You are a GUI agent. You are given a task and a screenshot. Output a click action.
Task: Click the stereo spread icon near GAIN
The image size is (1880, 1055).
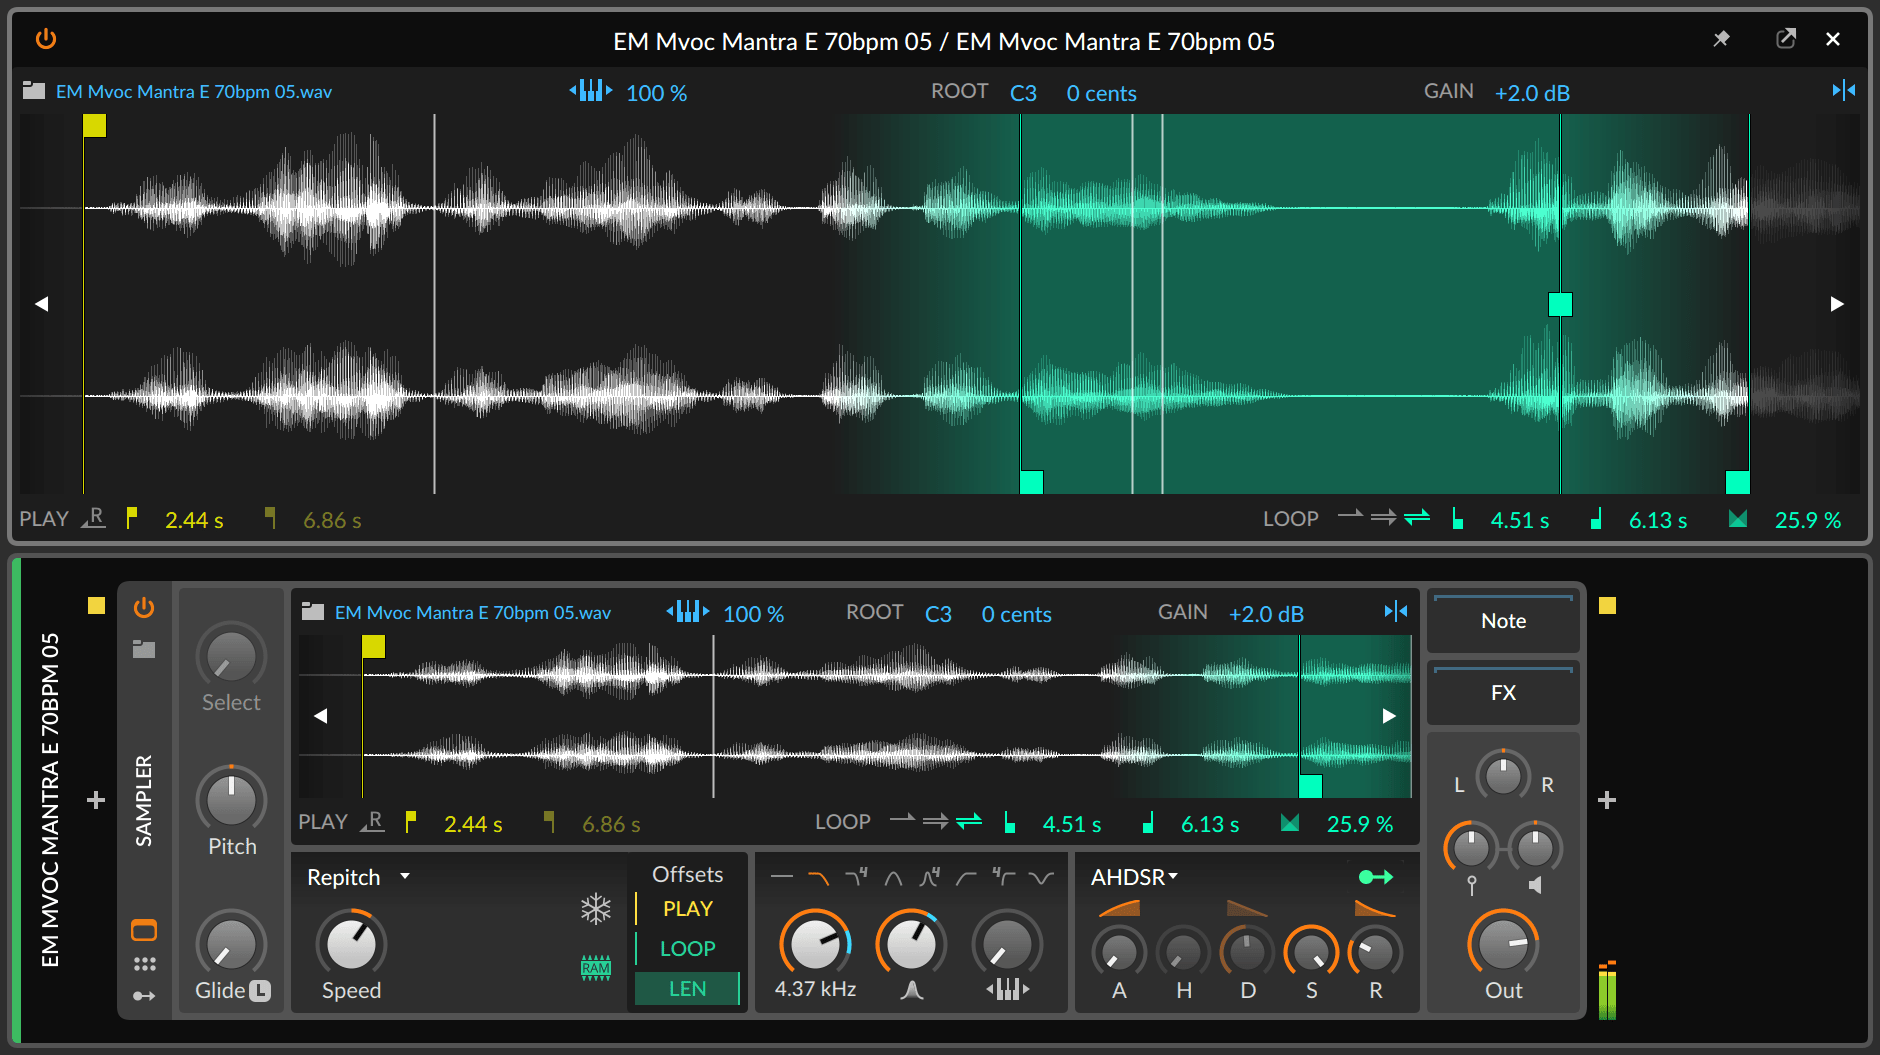(x=1397, y=612)
